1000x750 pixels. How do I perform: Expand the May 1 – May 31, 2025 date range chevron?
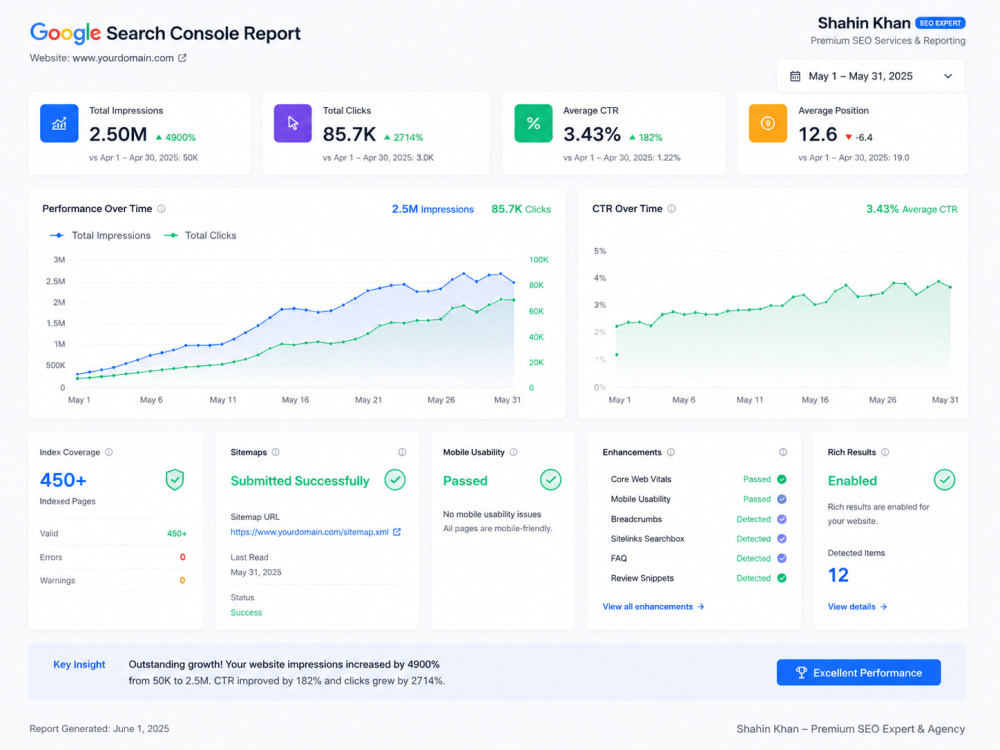pyautogui.click(x=948, y=77)
